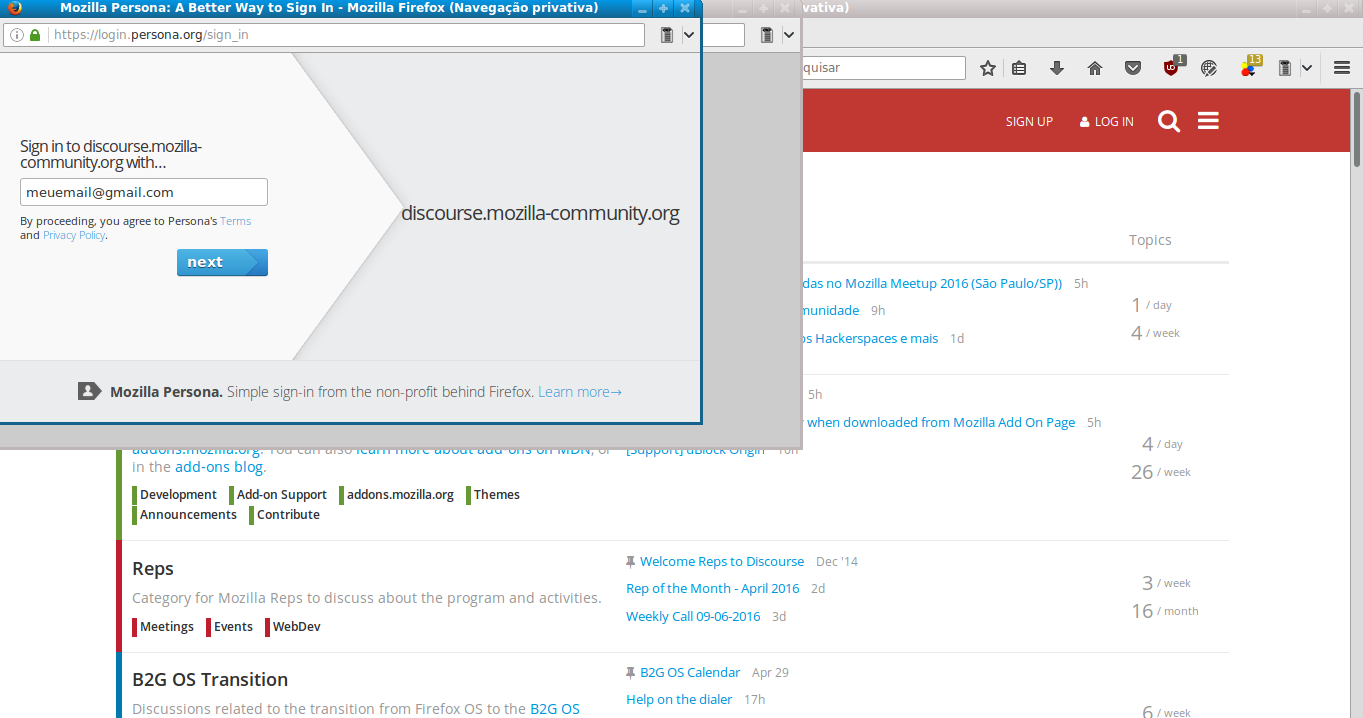Click the user icon beside LOG IN
This screenshot has width=1363, height=718.
click(x=1084, y=122)
